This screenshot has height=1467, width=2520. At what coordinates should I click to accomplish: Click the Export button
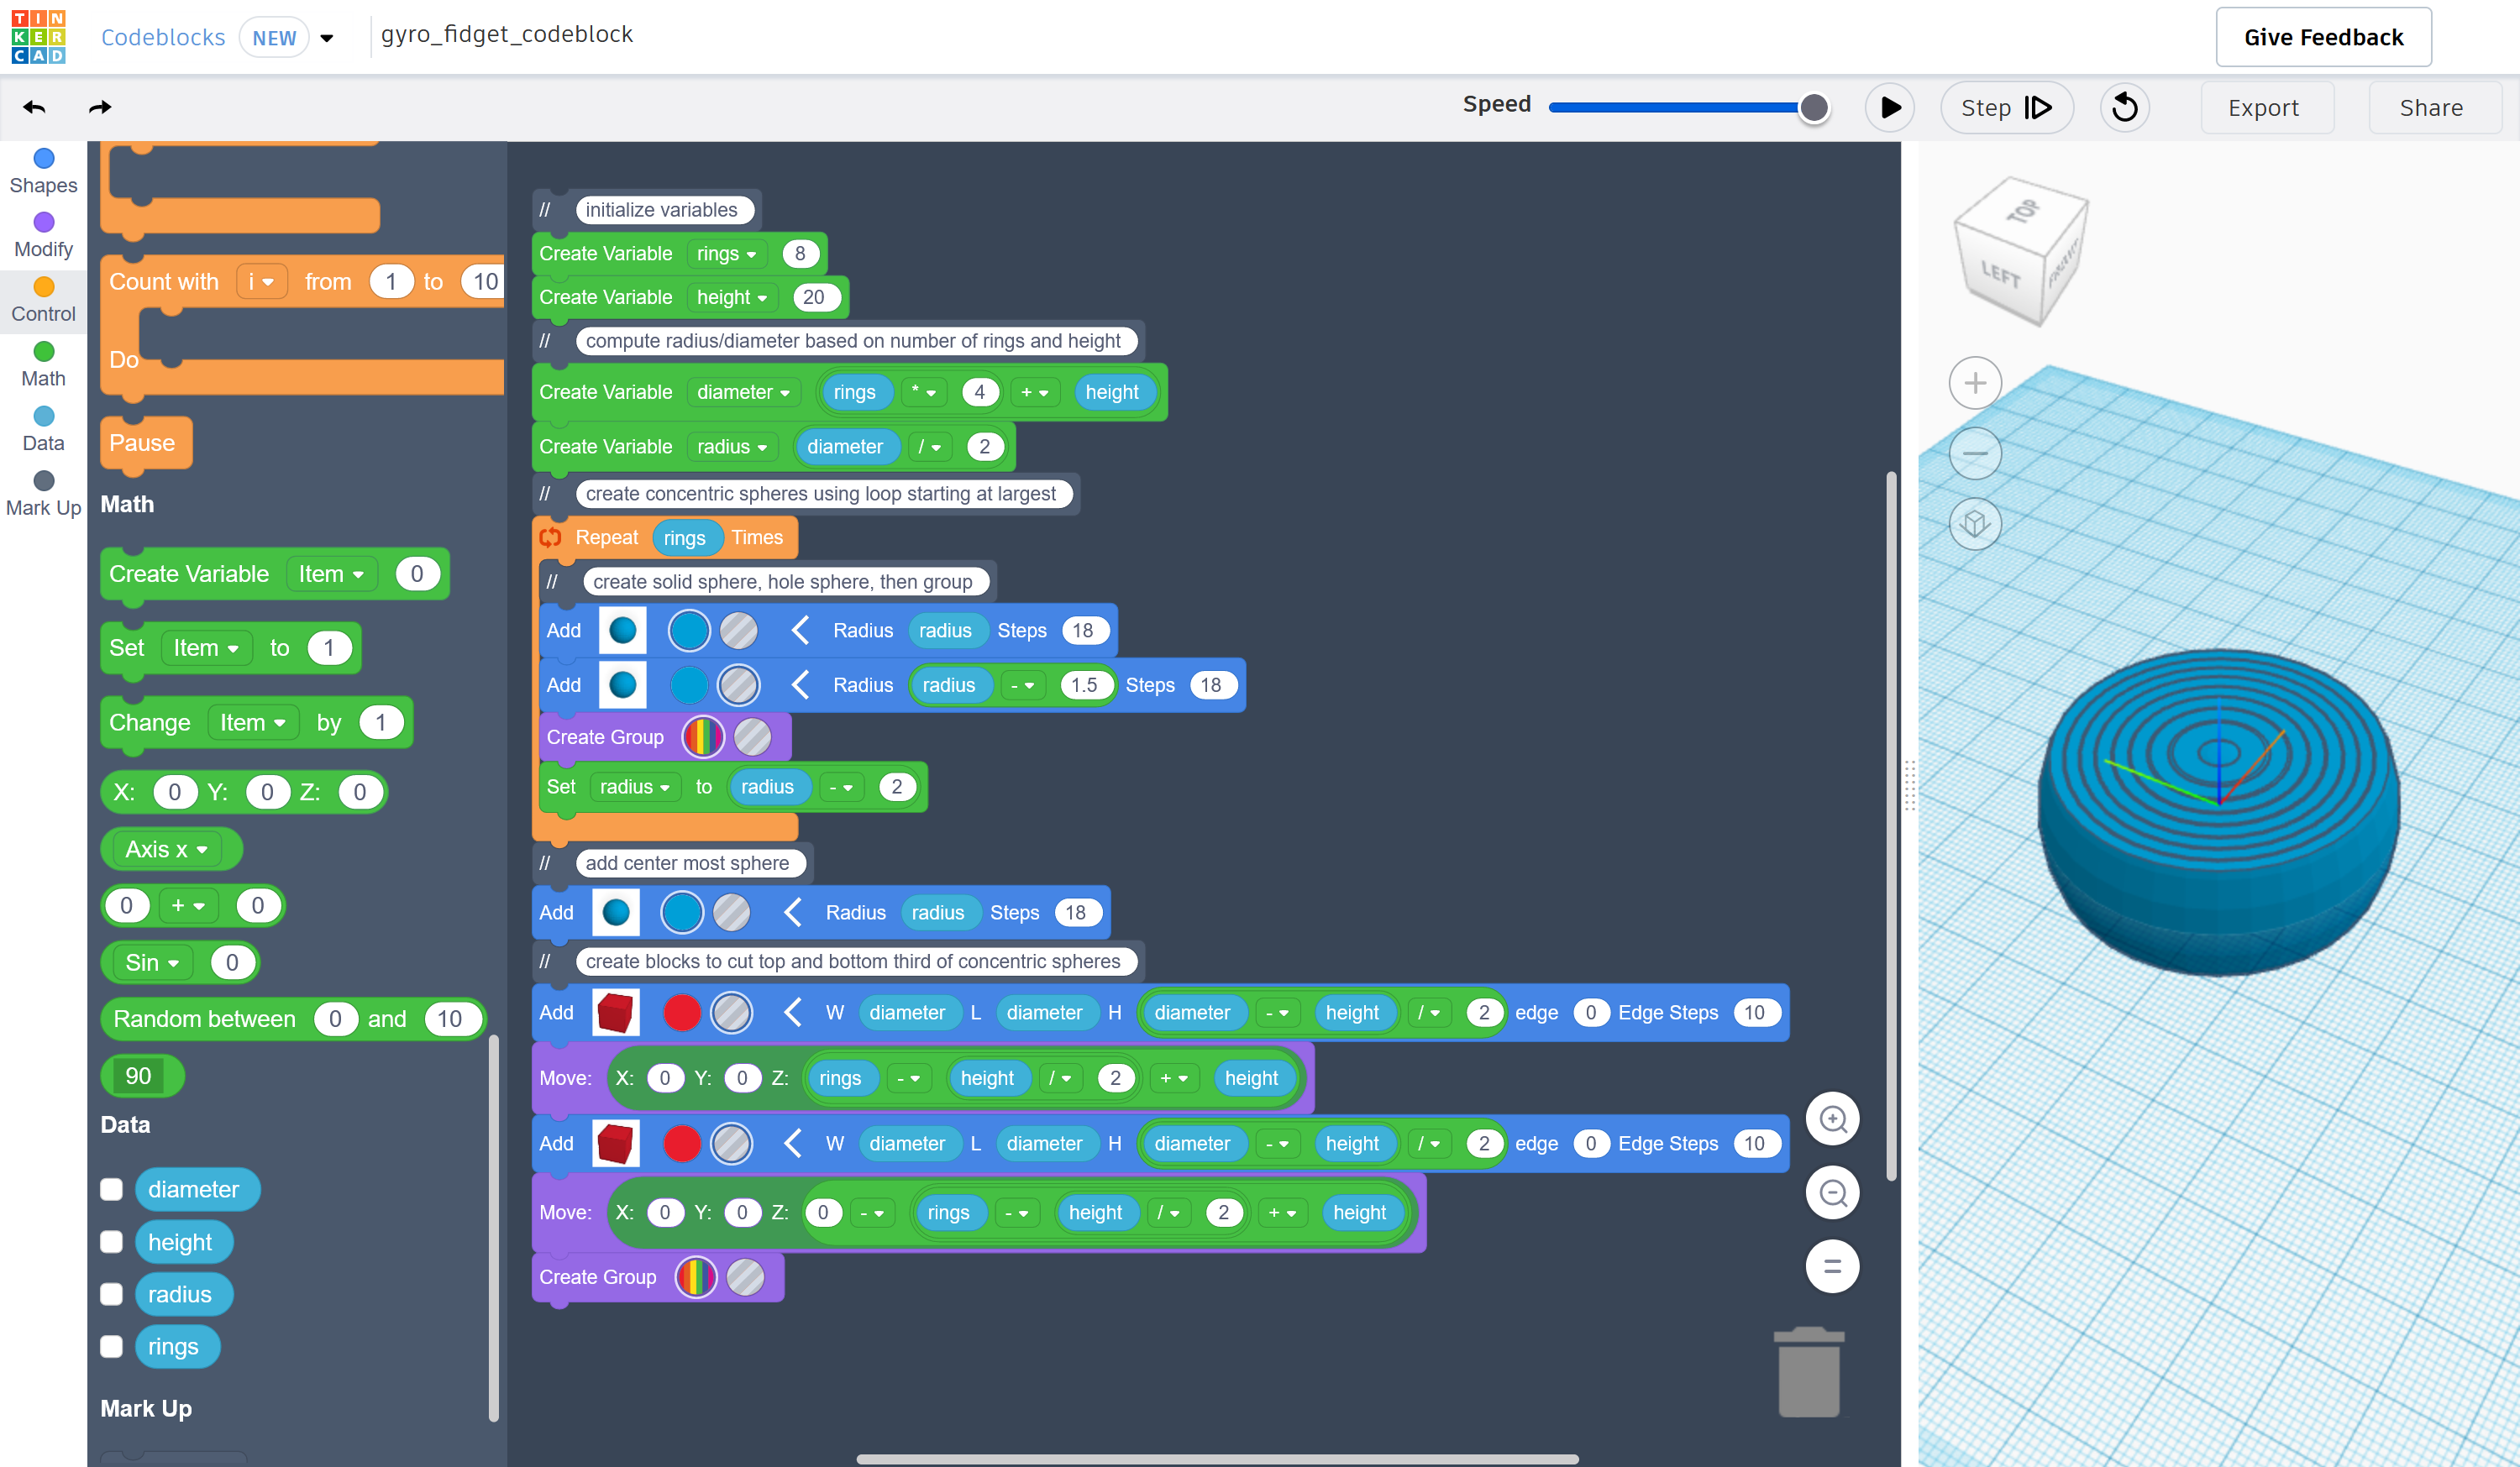click(x=2263, y=108)
